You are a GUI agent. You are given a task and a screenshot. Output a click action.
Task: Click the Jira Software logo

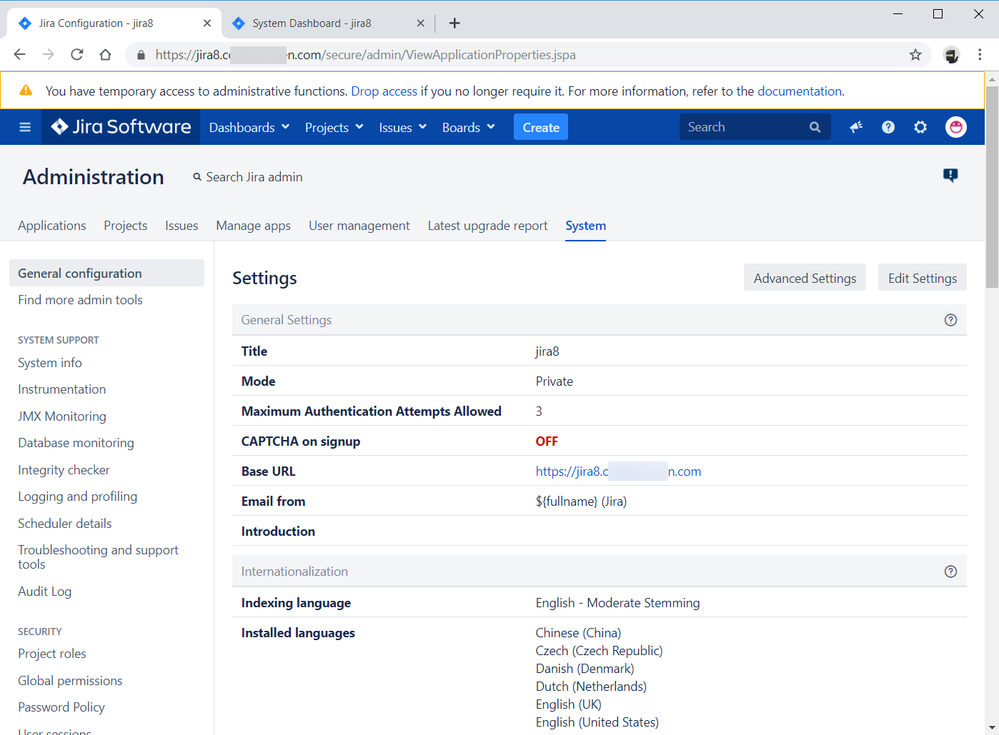pyautogui.click(x=121, y=127)
